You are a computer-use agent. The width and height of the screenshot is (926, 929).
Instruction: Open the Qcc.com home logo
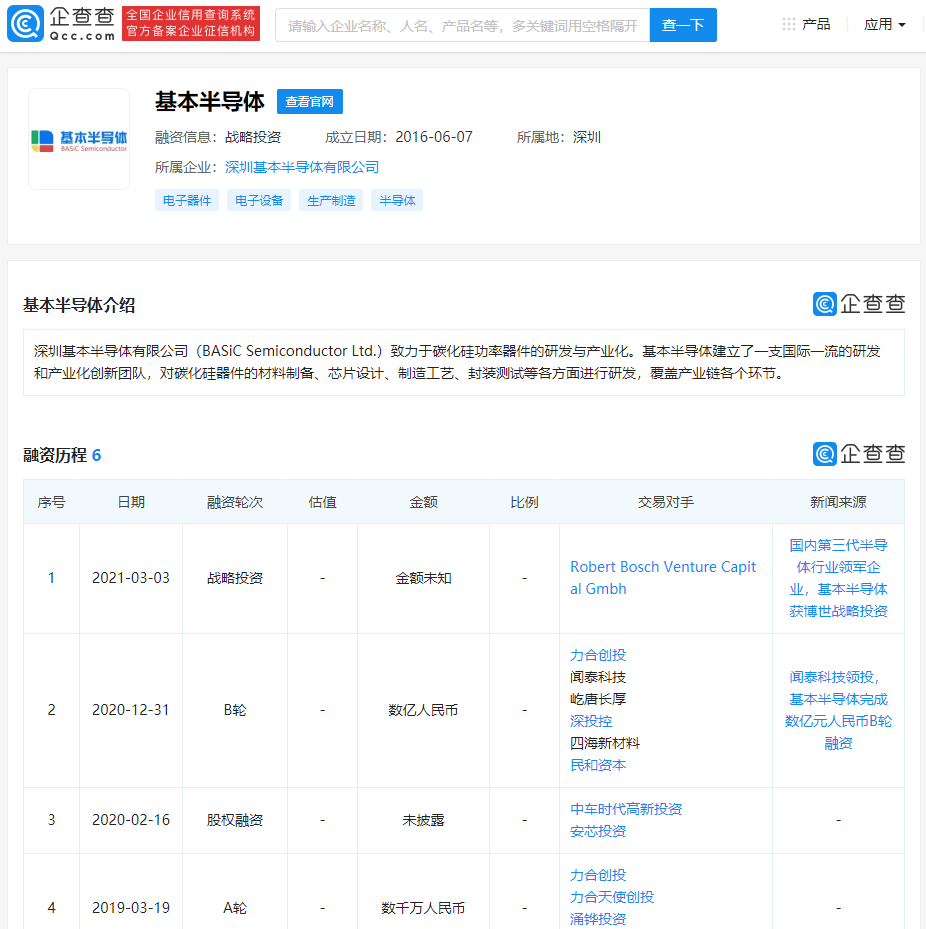tap(61, 24)
